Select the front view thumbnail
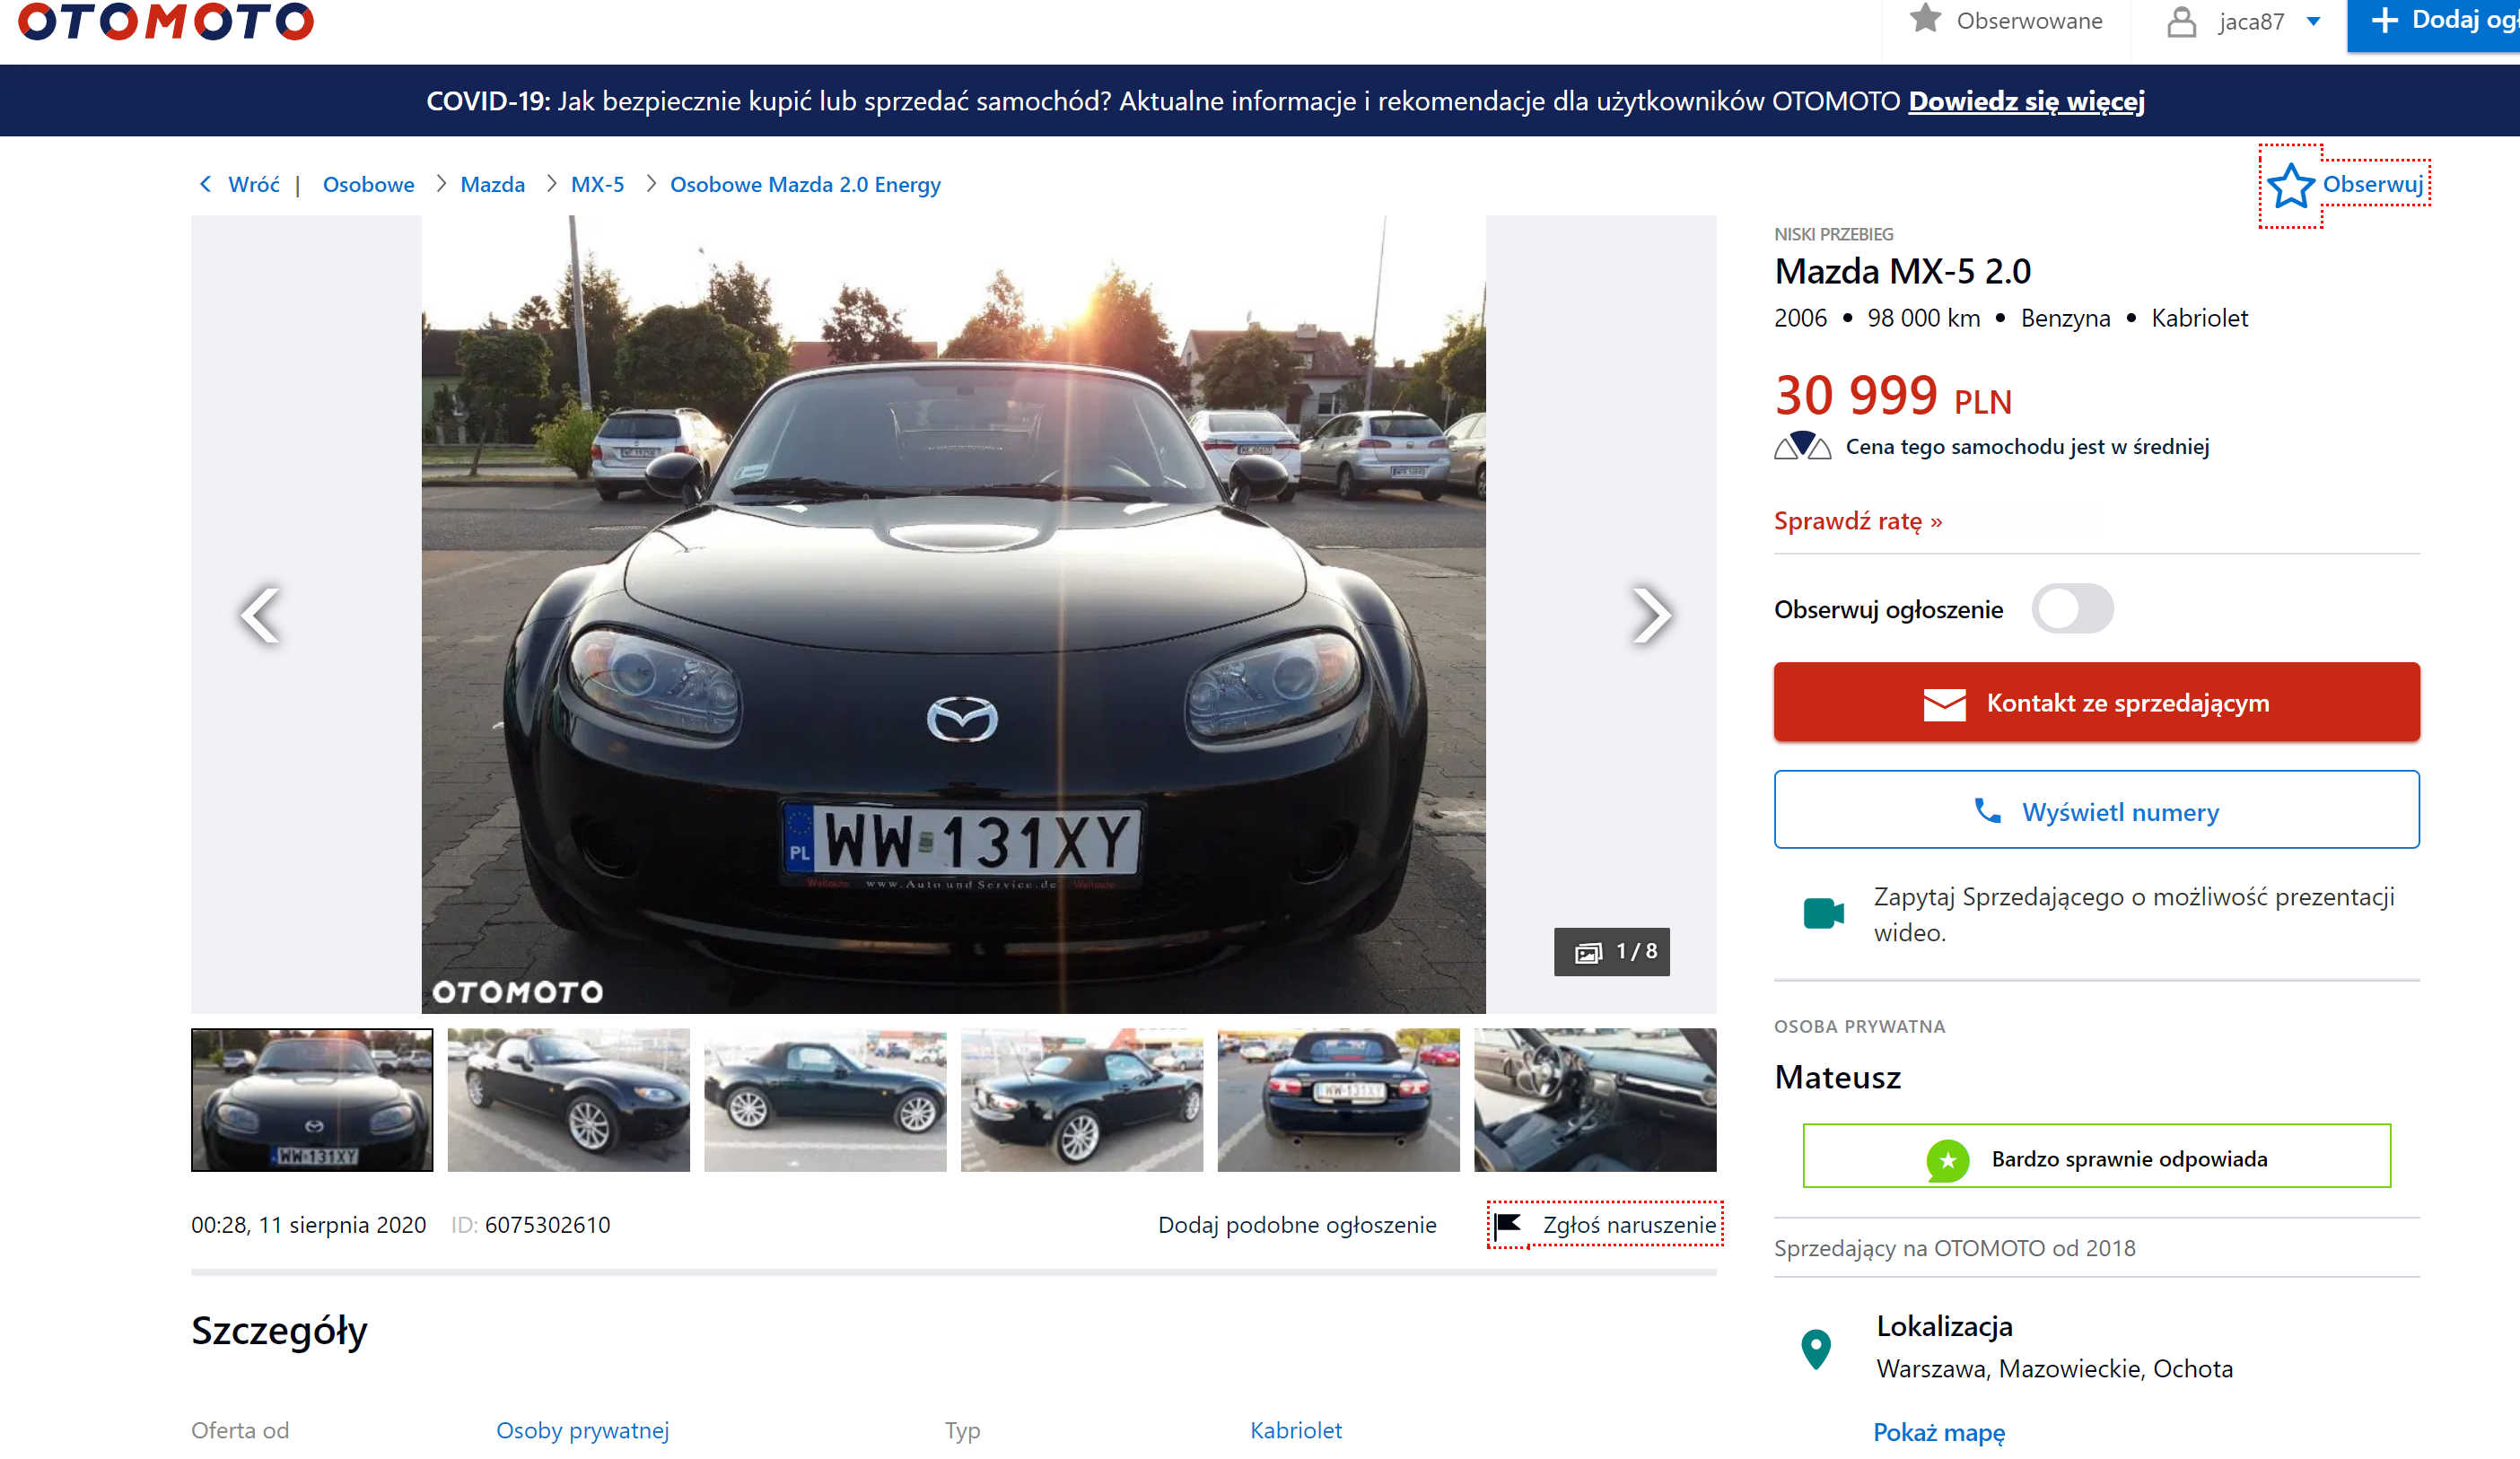 (x=312, y=1099)
